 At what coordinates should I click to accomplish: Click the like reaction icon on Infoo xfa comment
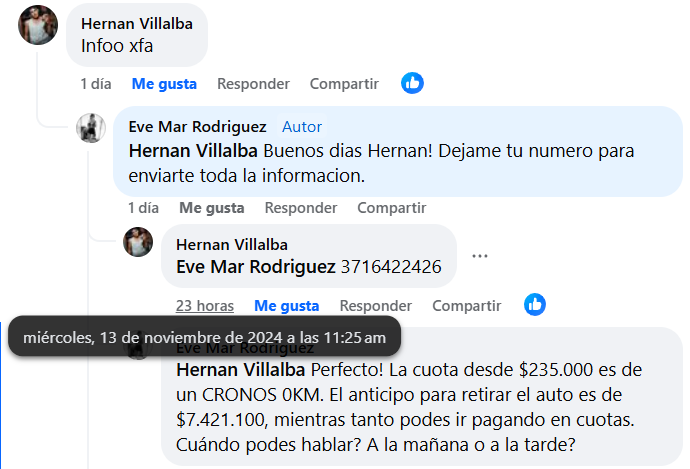click(412, 83)
